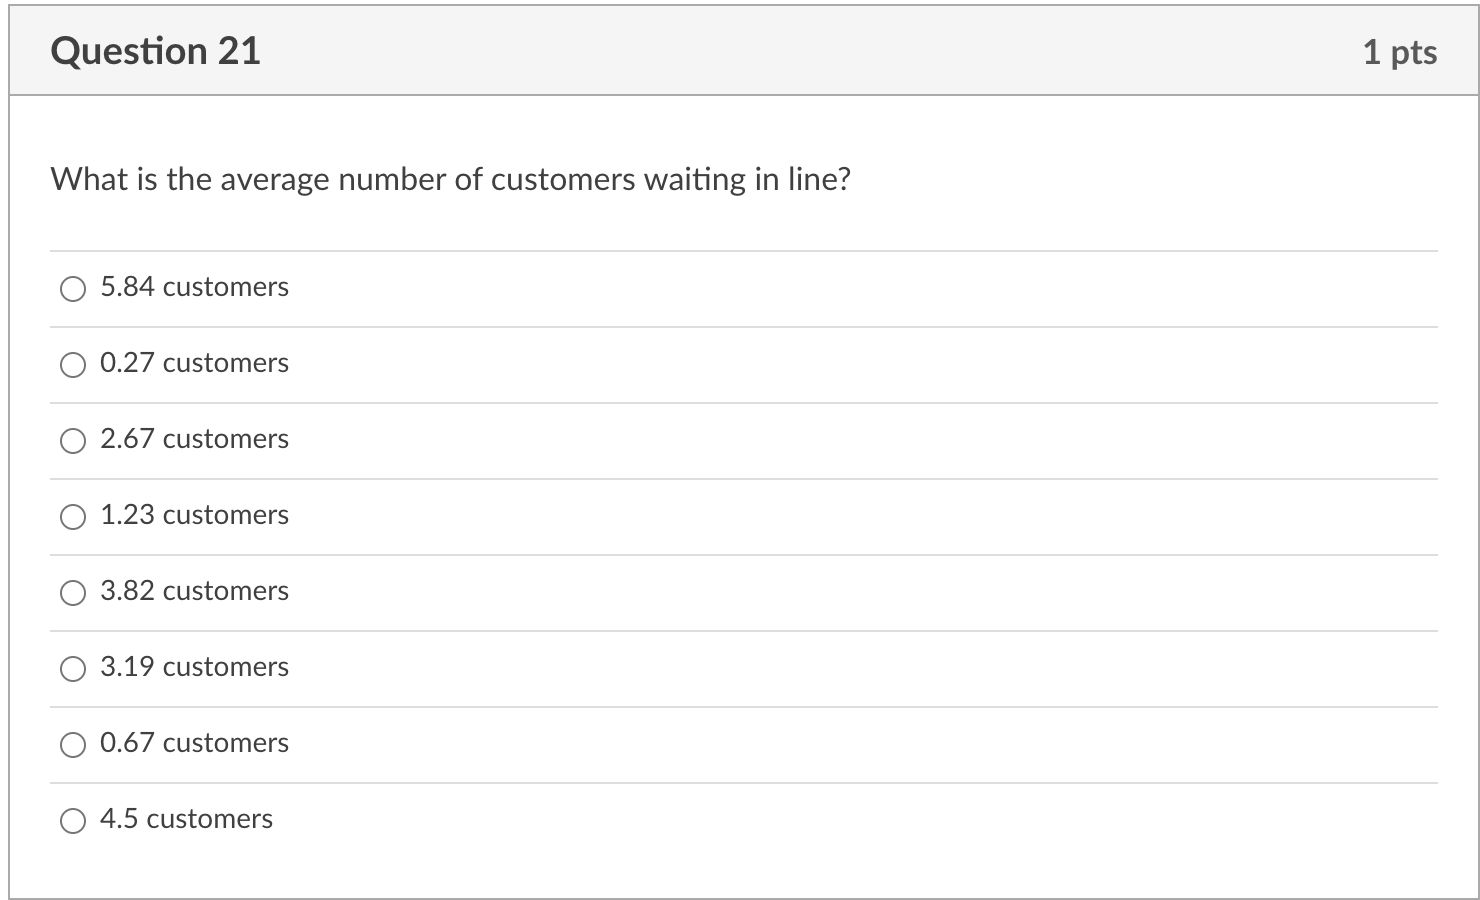Pick the 1.23 customers radio circle

click(73, 517)
